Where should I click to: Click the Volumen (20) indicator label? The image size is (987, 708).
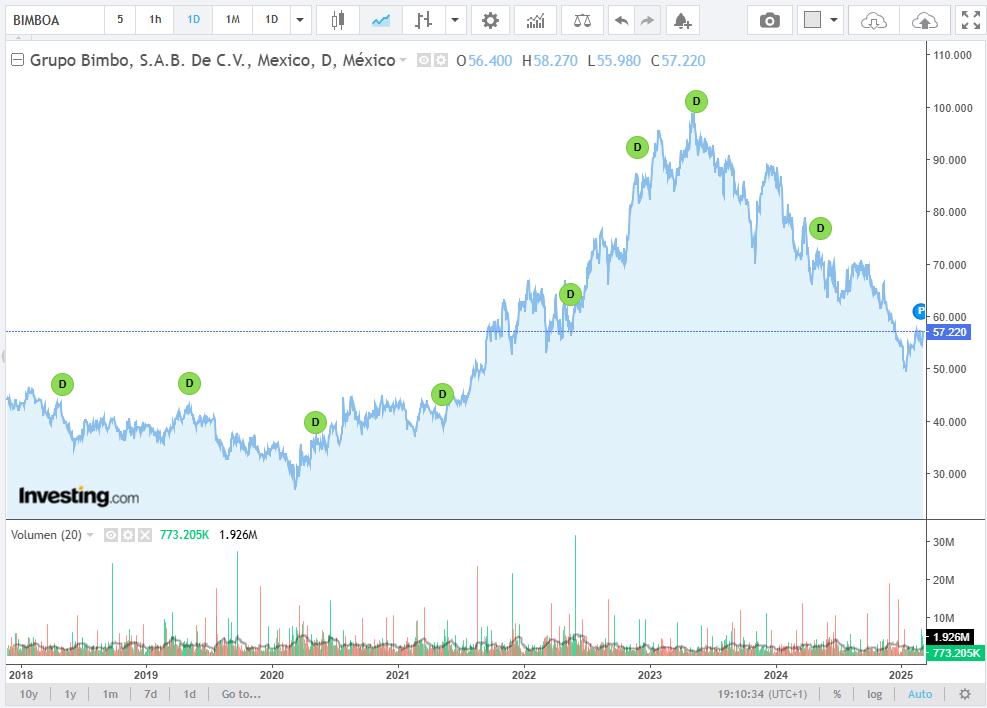[47, 535]
